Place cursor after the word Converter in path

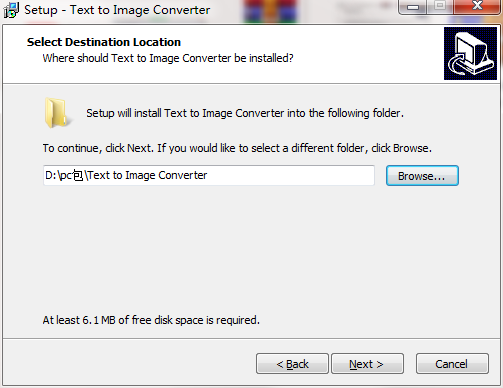click(x=208, y=175)
